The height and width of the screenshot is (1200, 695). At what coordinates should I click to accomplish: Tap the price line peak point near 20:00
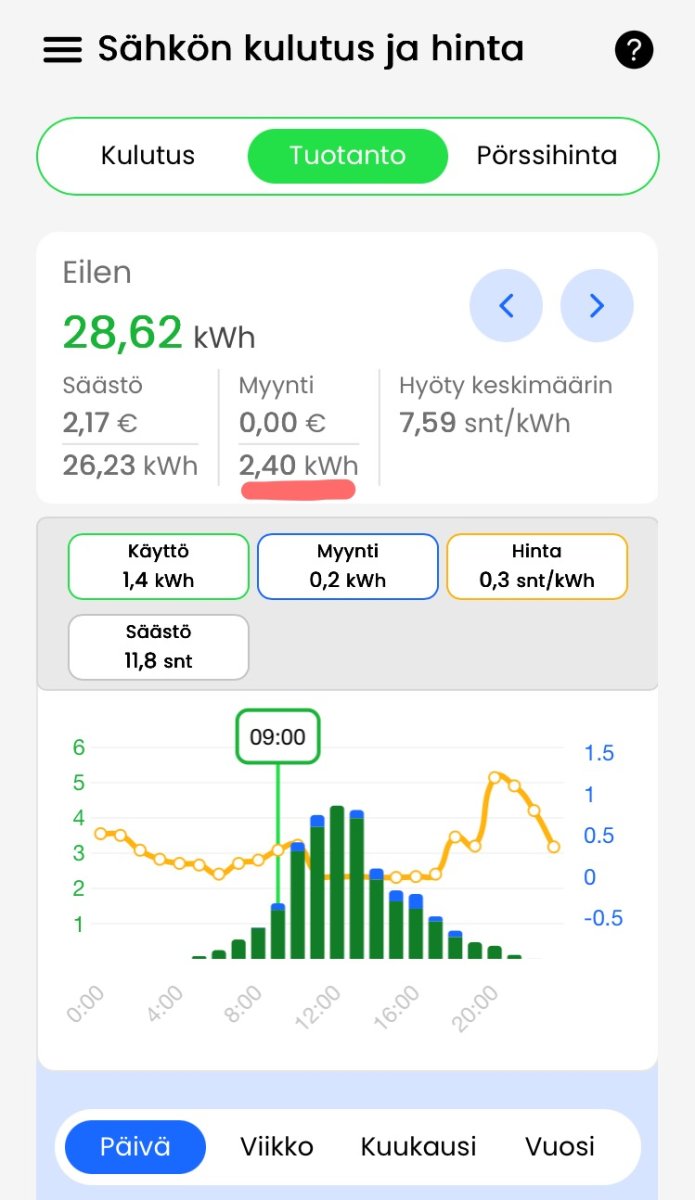point(495,777)
